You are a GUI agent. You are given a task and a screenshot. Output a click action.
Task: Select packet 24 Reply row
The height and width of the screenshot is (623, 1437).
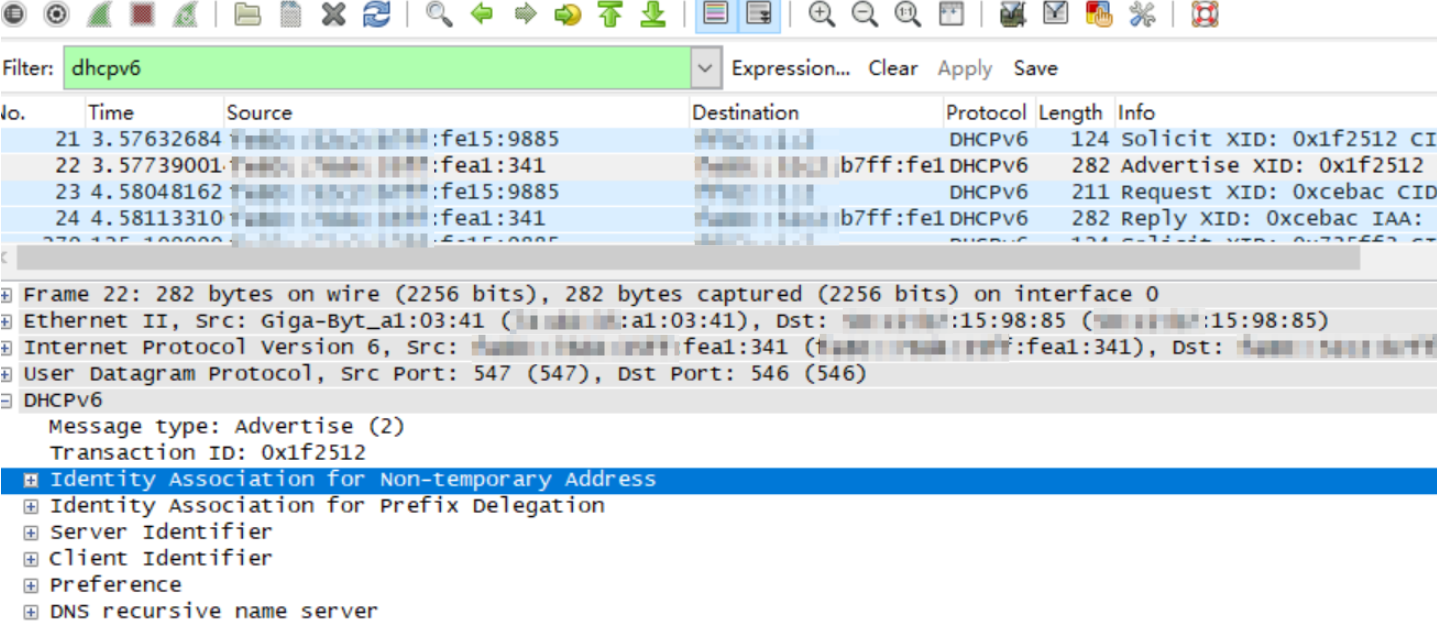point(718,217)
